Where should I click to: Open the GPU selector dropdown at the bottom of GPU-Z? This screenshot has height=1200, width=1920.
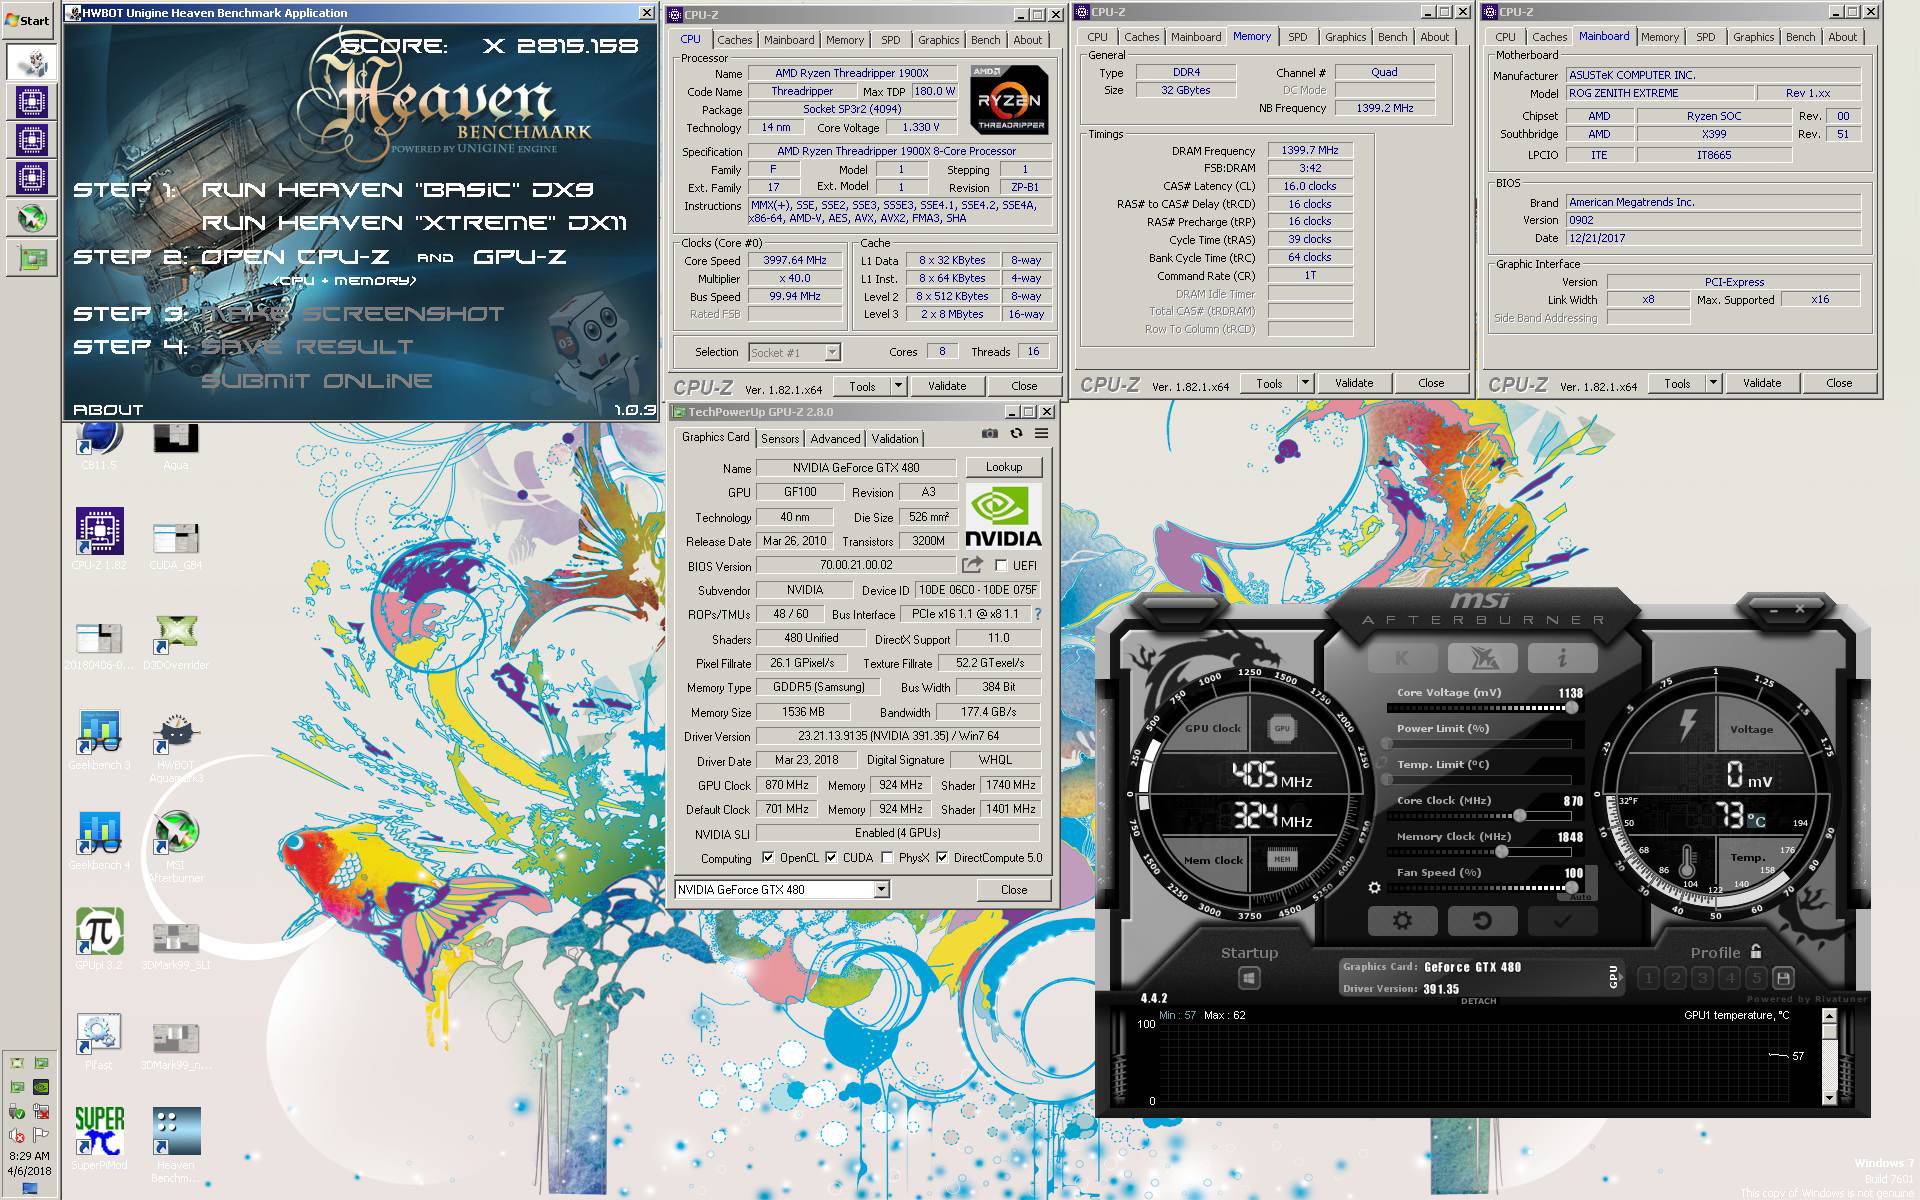[x=881, y=890]
